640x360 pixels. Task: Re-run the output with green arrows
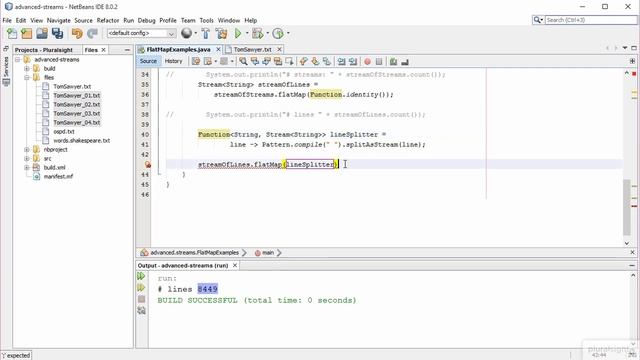(x=141, y=276)
